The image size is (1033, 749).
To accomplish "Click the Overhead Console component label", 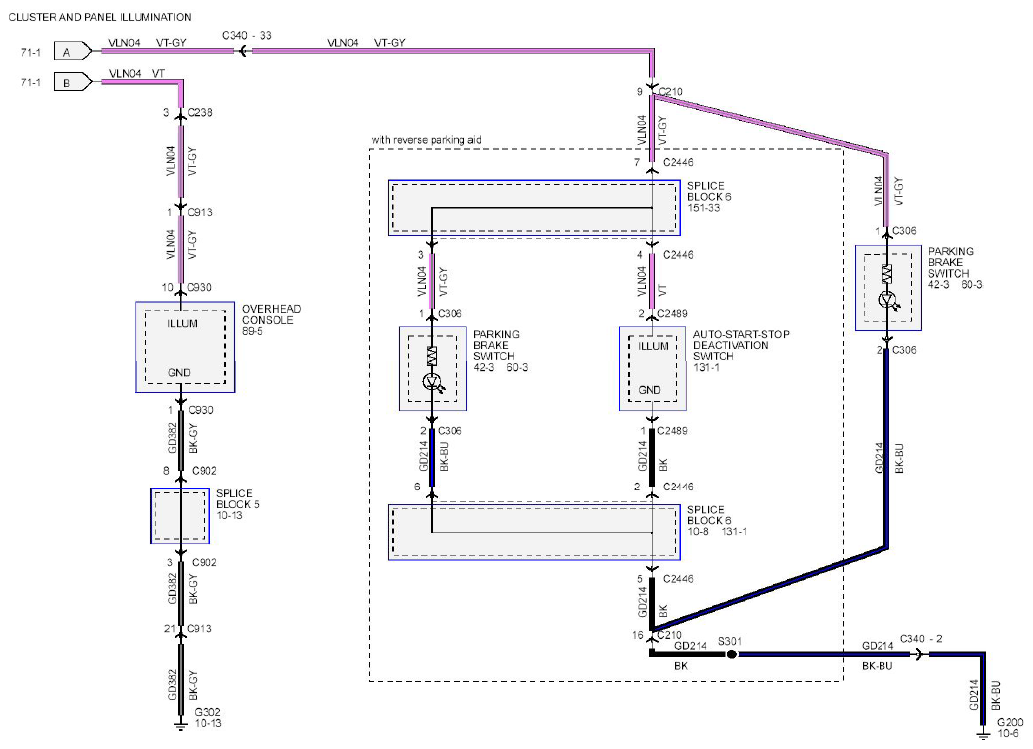I will point(271,319).
